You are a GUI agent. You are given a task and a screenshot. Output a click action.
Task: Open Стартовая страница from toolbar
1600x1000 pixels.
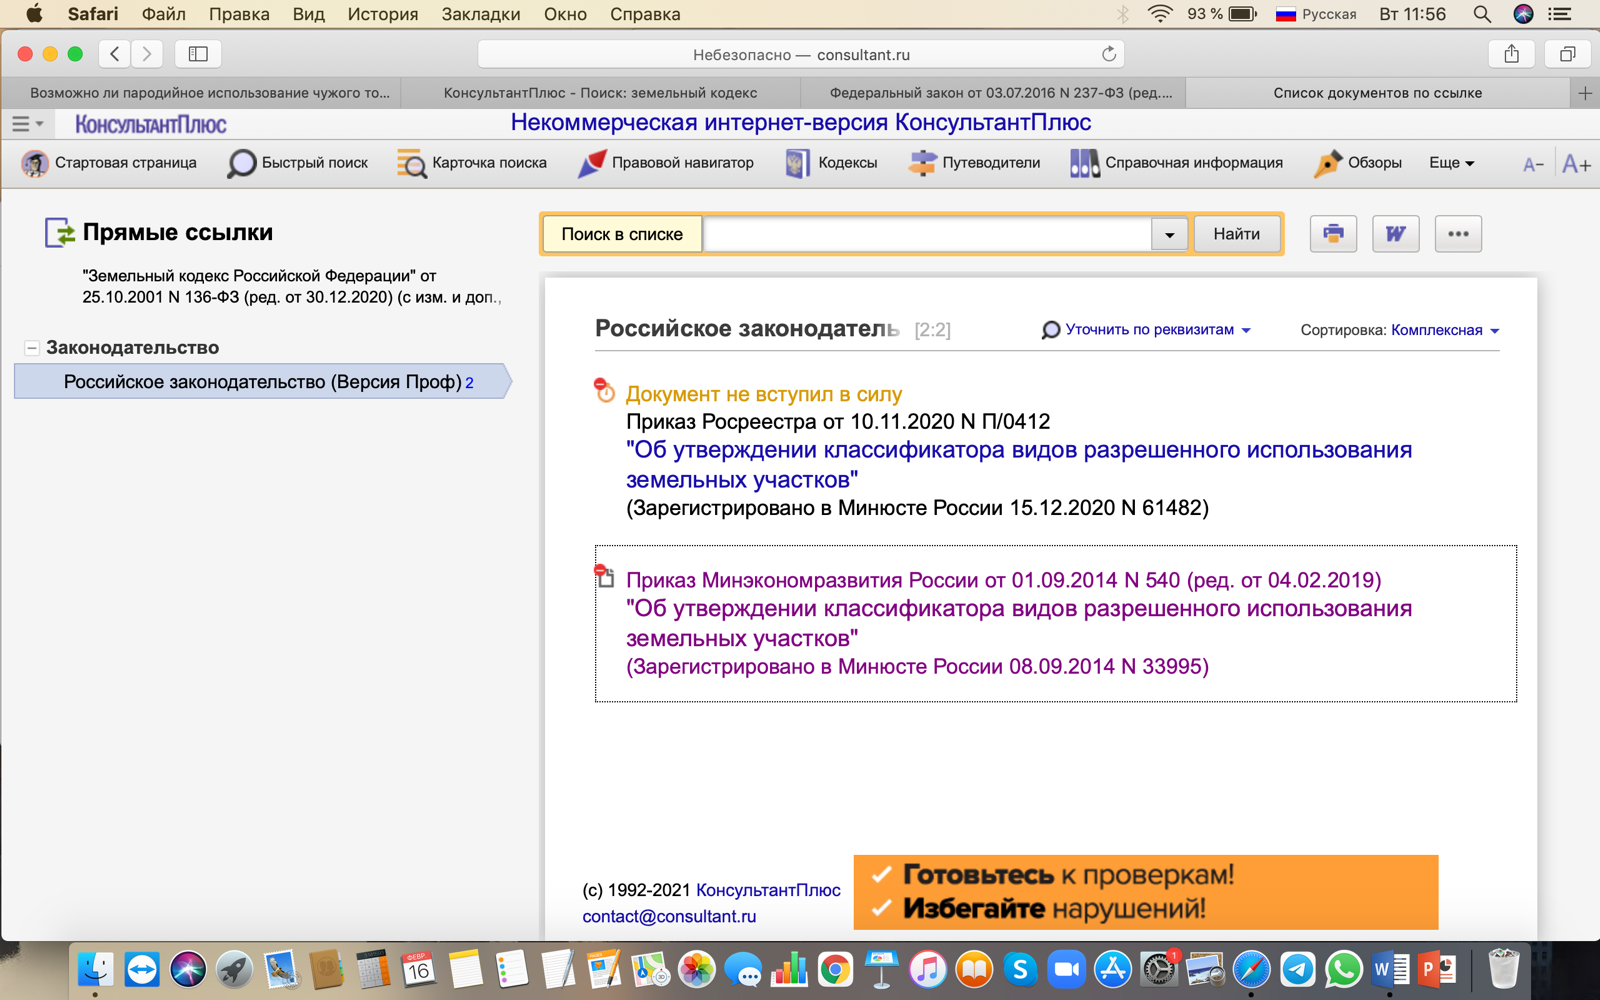coord(109,163)
